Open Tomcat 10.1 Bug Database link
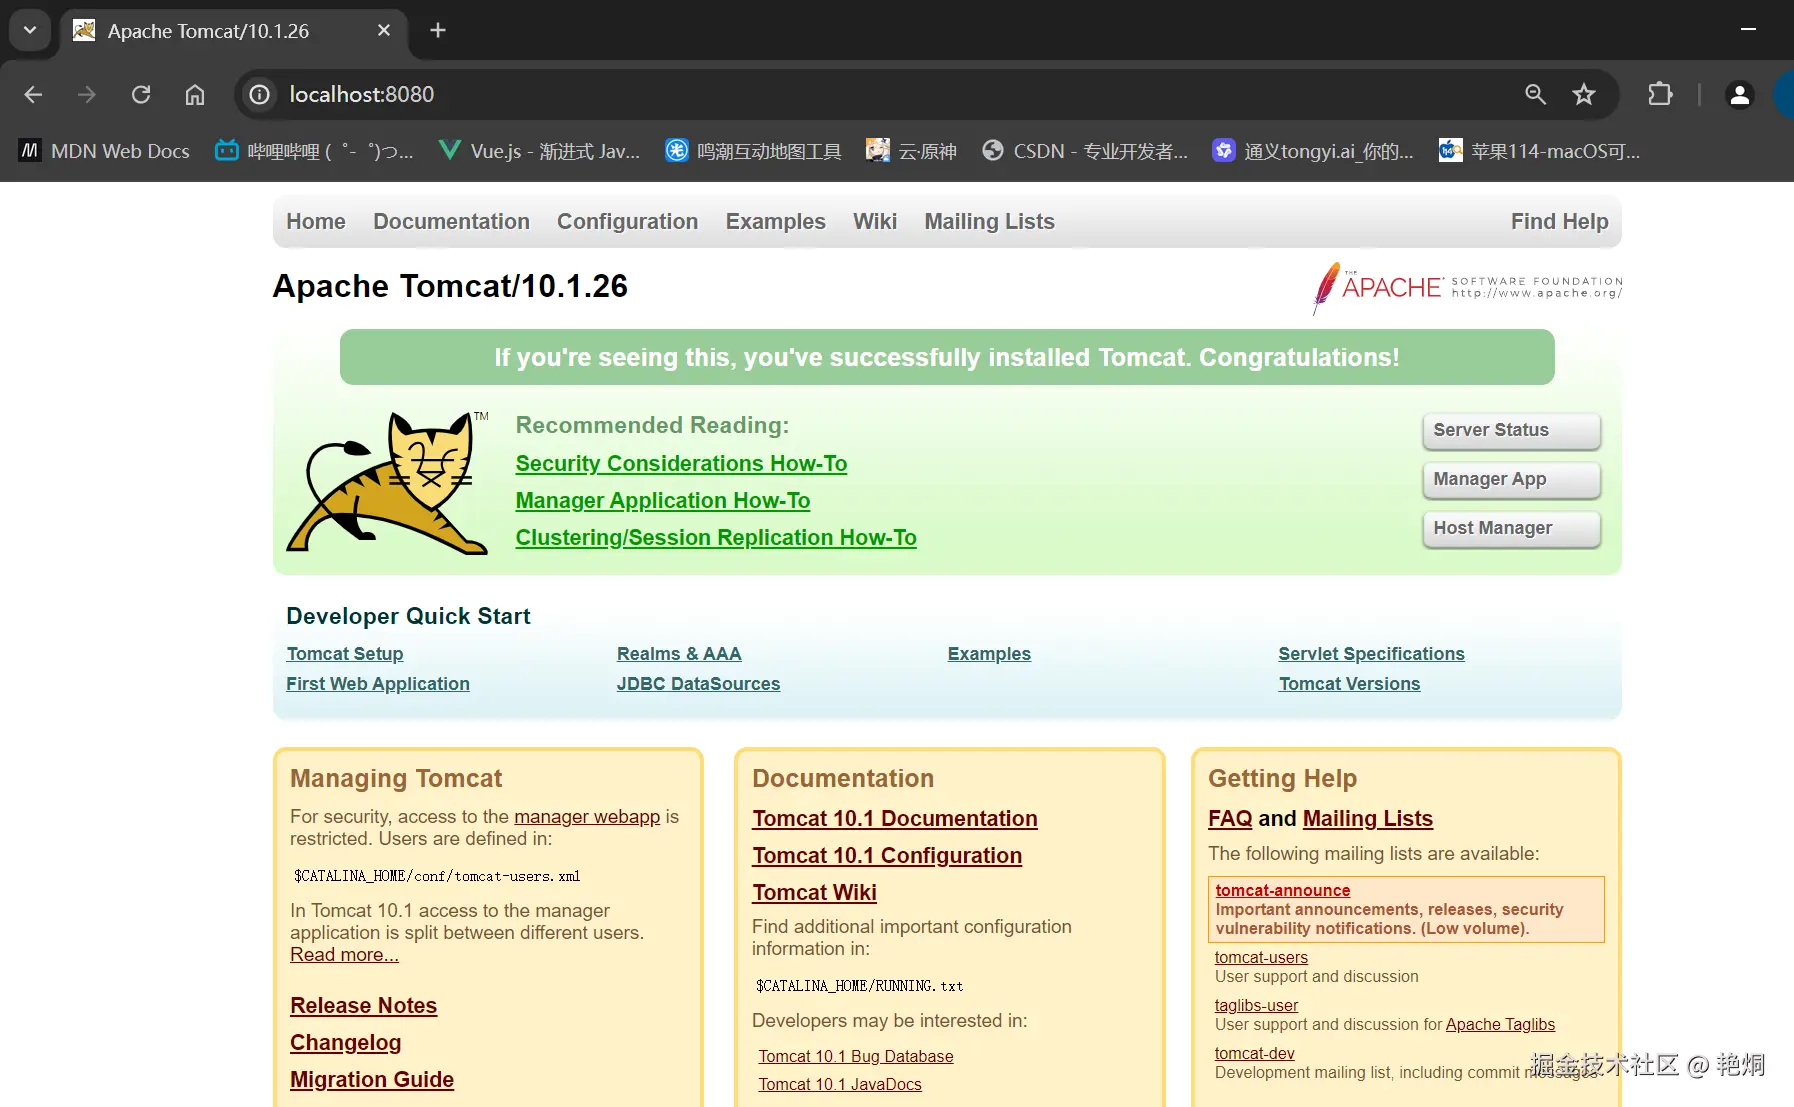Screen dimensions: 1794x1107 [x=856, y=1056]
